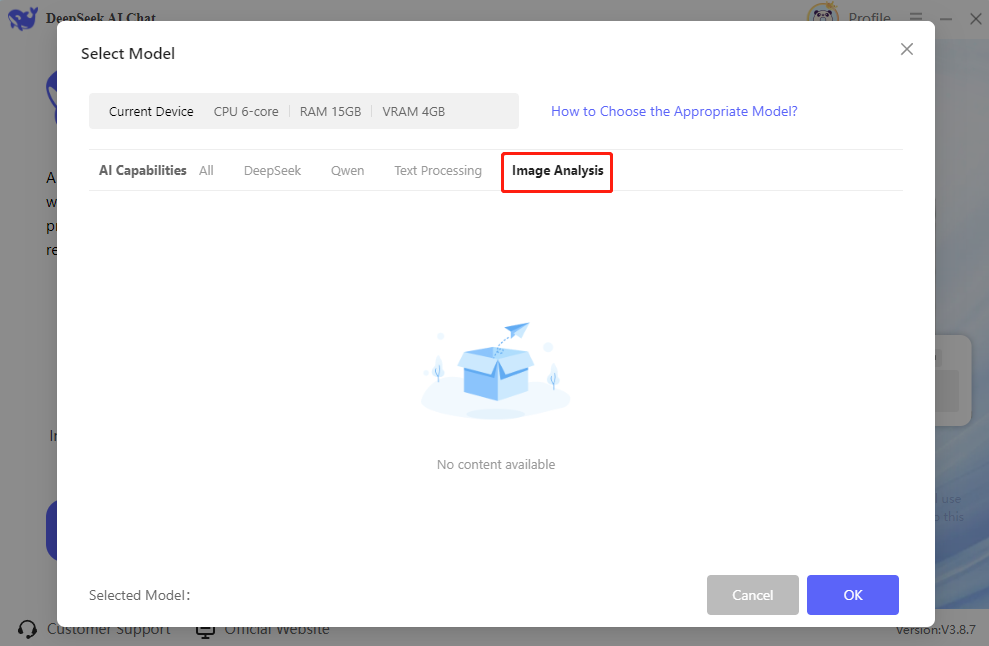Click the 'Selected Model:' label
Viewport: 989px width, 646px height.
(139, 595)
